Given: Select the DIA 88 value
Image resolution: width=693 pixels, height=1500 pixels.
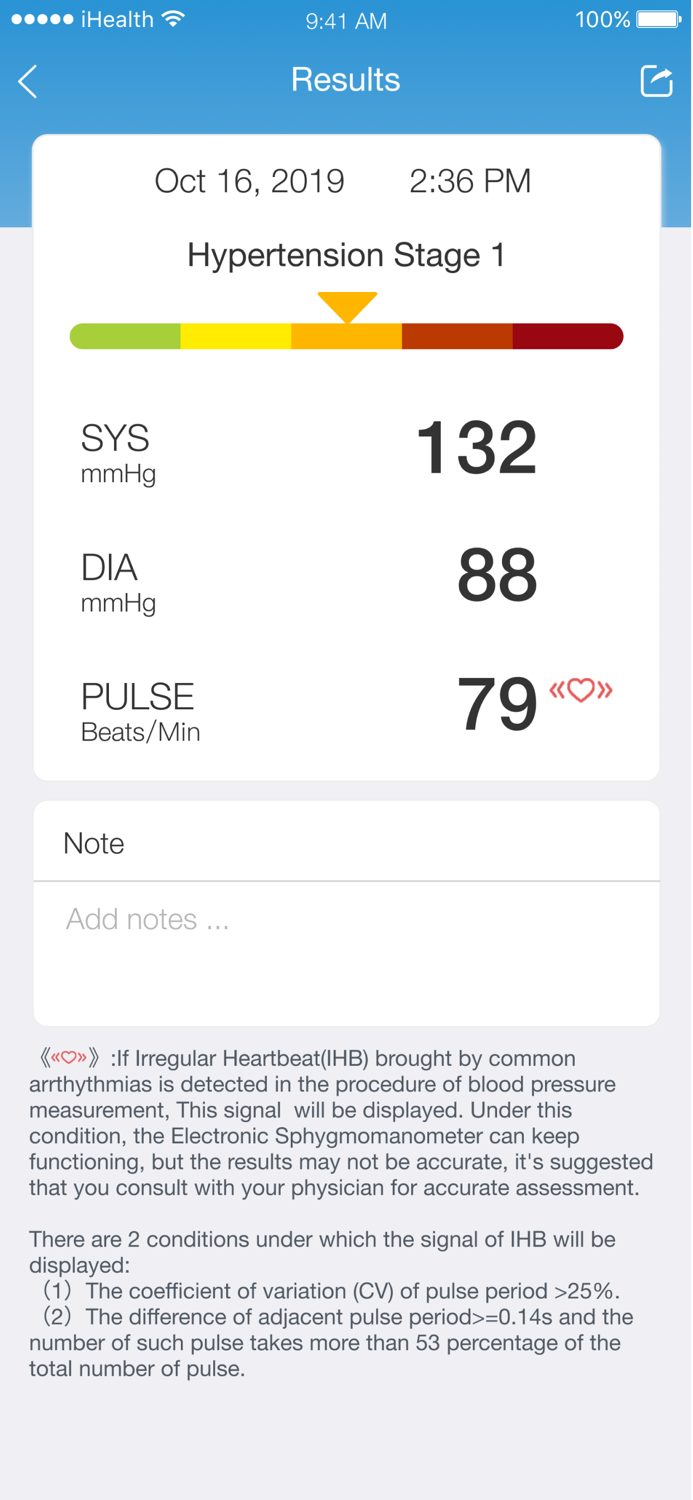Looking at the screenshot, I should click(x=497, y=575).
